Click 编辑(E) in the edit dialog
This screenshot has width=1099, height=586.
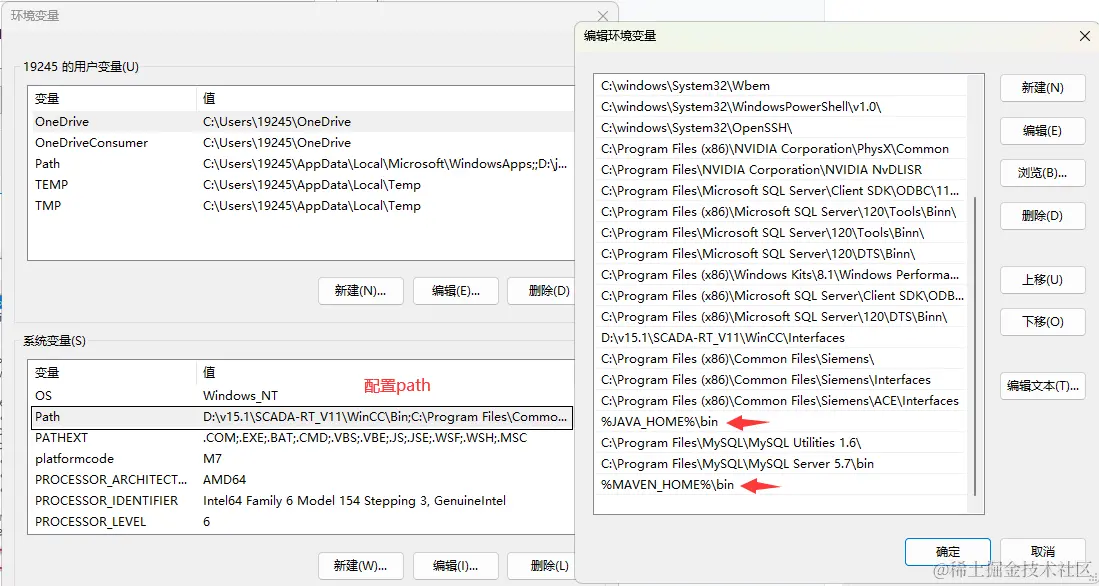point(1042,131)
